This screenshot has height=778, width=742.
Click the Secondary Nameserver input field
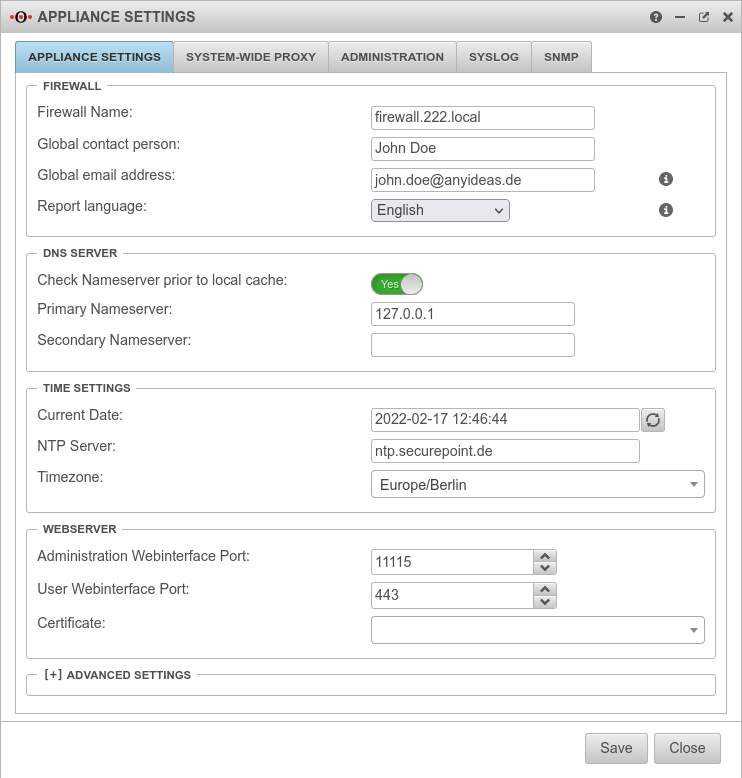472,345
